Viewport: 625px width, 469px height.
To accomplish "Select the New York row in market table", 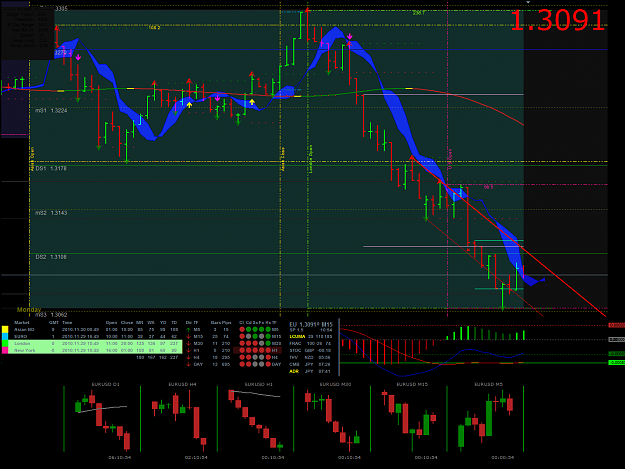I will (95, 350).
